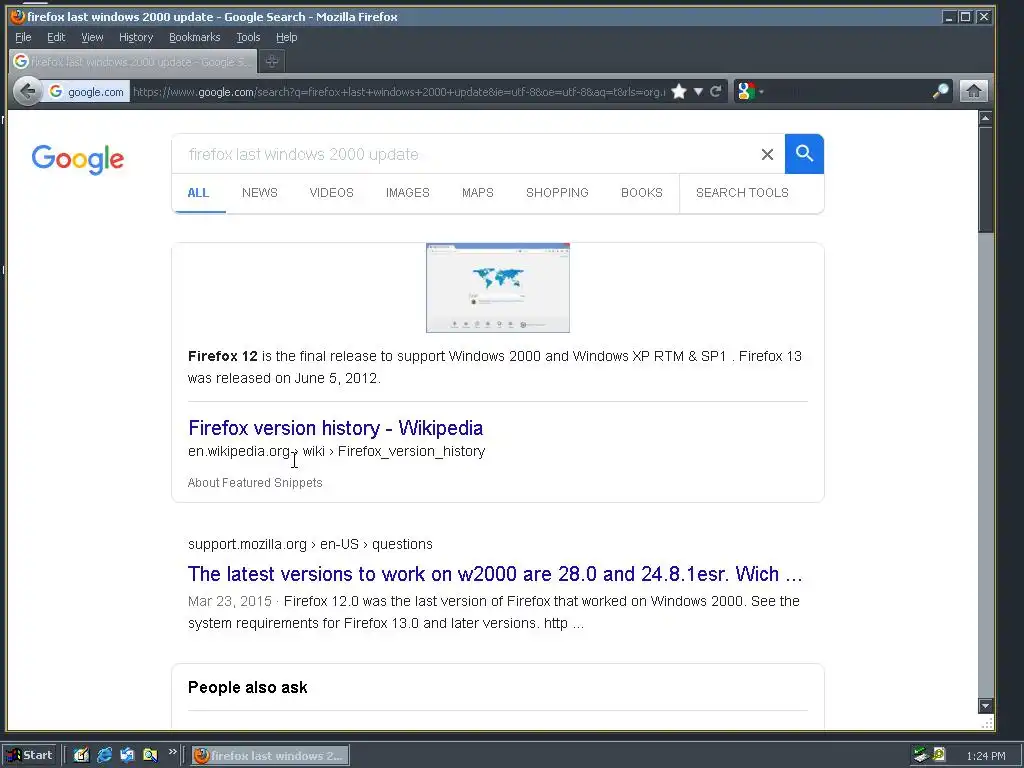
Task: Select the ALL results tab
Action: tap(199, 193)
